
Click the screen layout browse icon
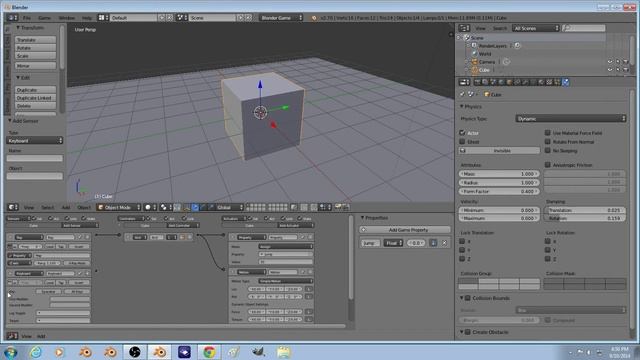103,18
